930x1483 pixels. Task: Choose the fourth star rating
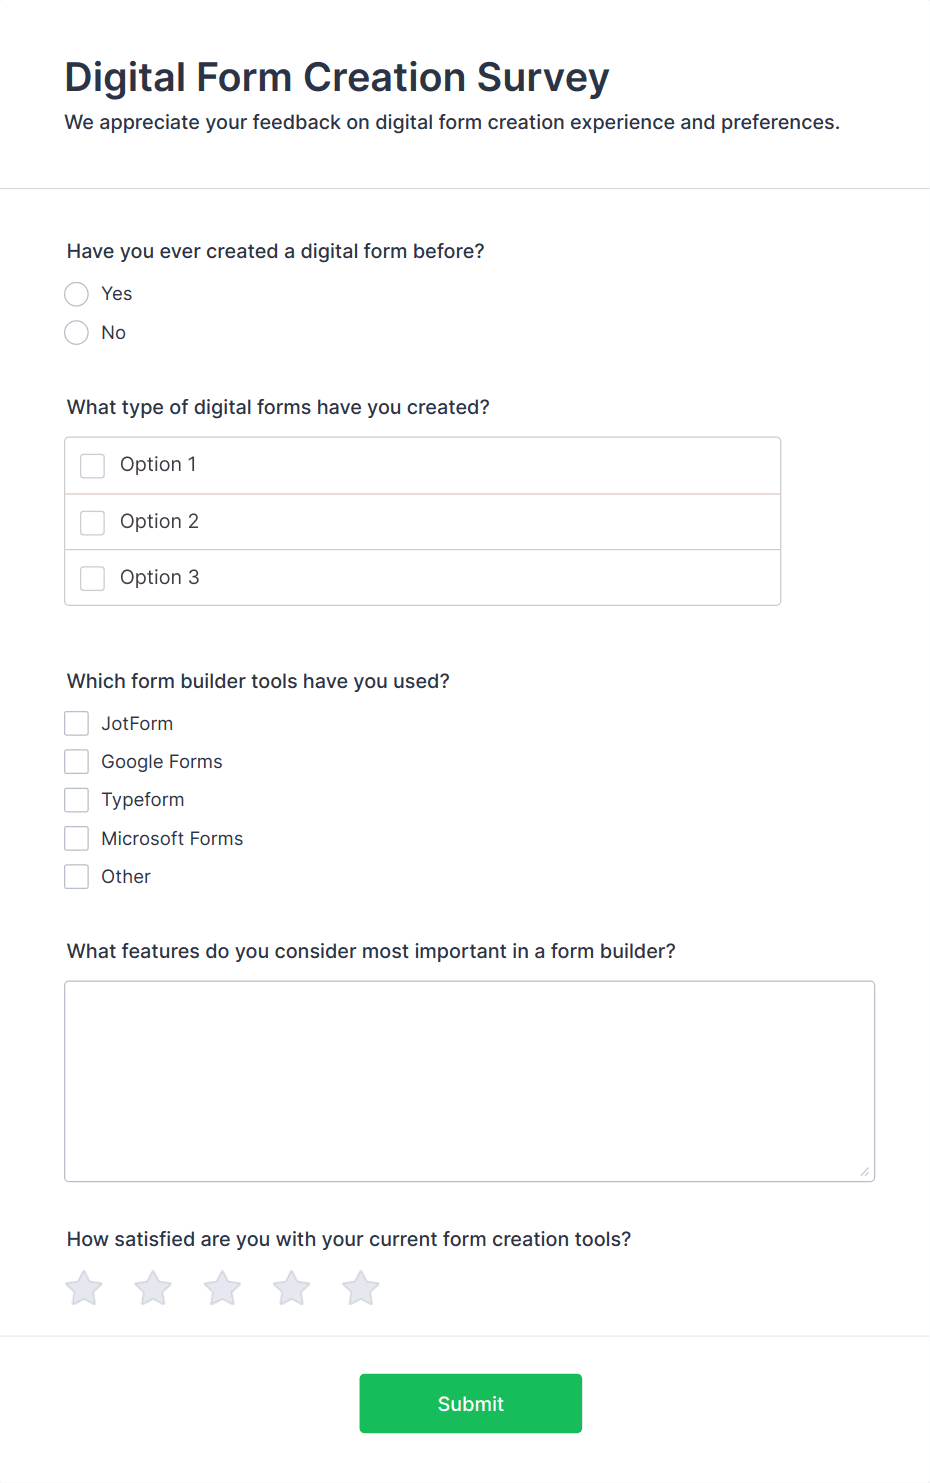292,1288
